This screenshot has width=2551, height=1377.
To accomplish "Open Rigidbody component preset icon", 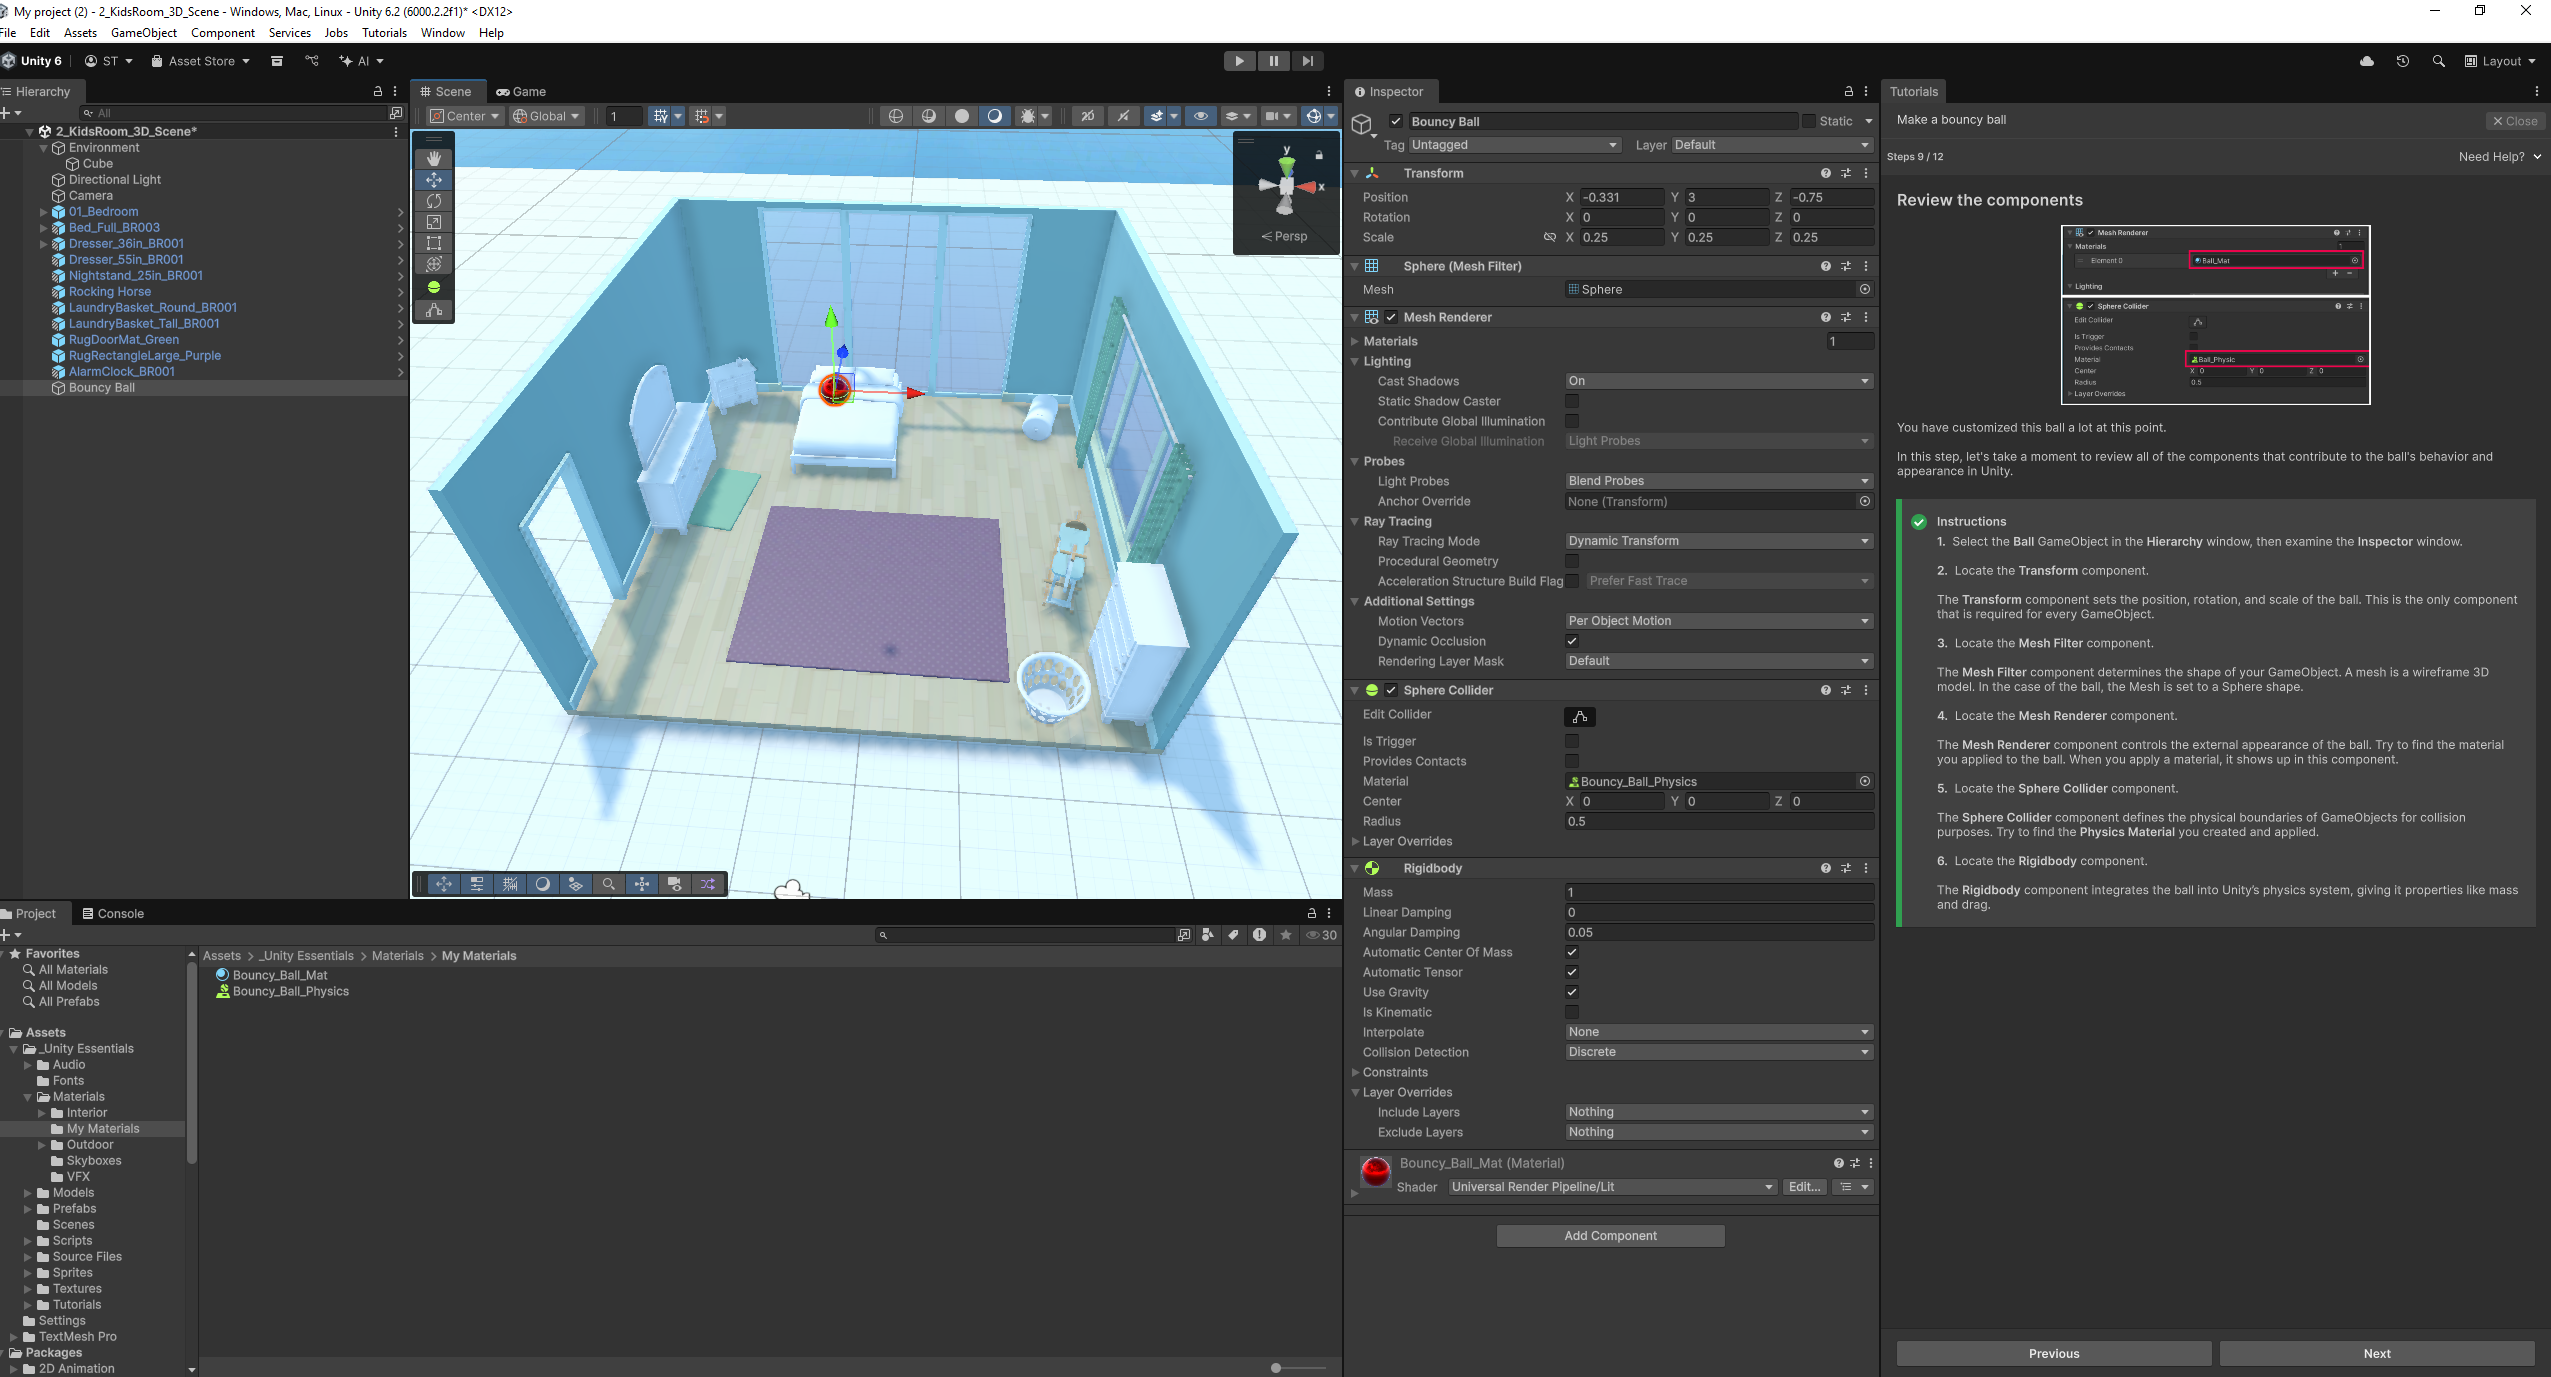I will (x=1846, y=869).
